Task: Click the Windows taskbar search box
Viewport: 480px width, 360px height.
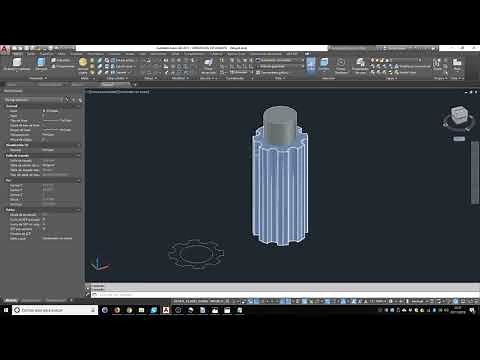Action: pyautogui.click(x=55, y=310)
